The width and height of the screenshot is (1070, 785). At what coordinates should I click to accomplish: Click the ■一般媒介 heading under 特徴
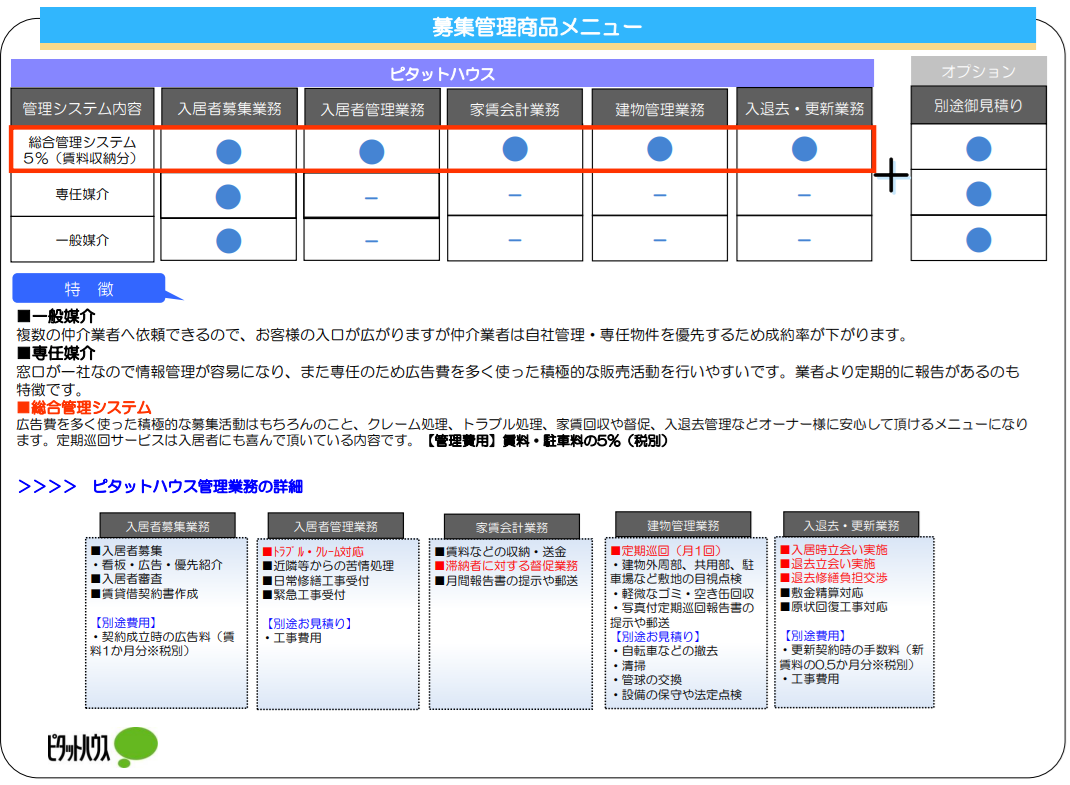(56, 316)
